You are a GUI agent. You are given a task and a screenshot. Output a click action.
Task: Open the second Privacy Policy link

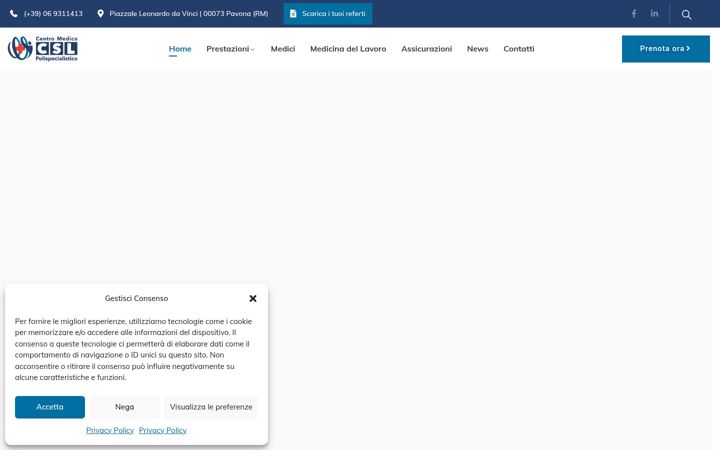(x=163, y=430)
